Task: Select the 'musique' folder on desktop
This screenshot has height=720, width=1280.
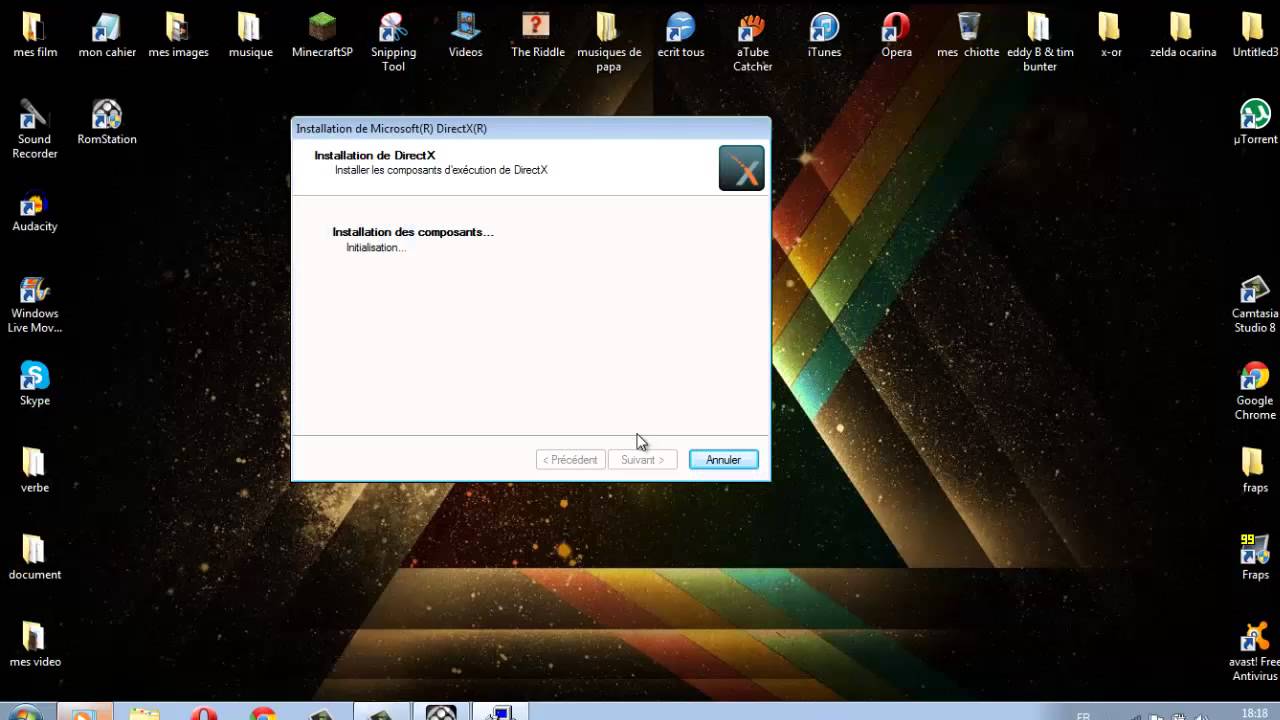Action: tap(250, 34)
